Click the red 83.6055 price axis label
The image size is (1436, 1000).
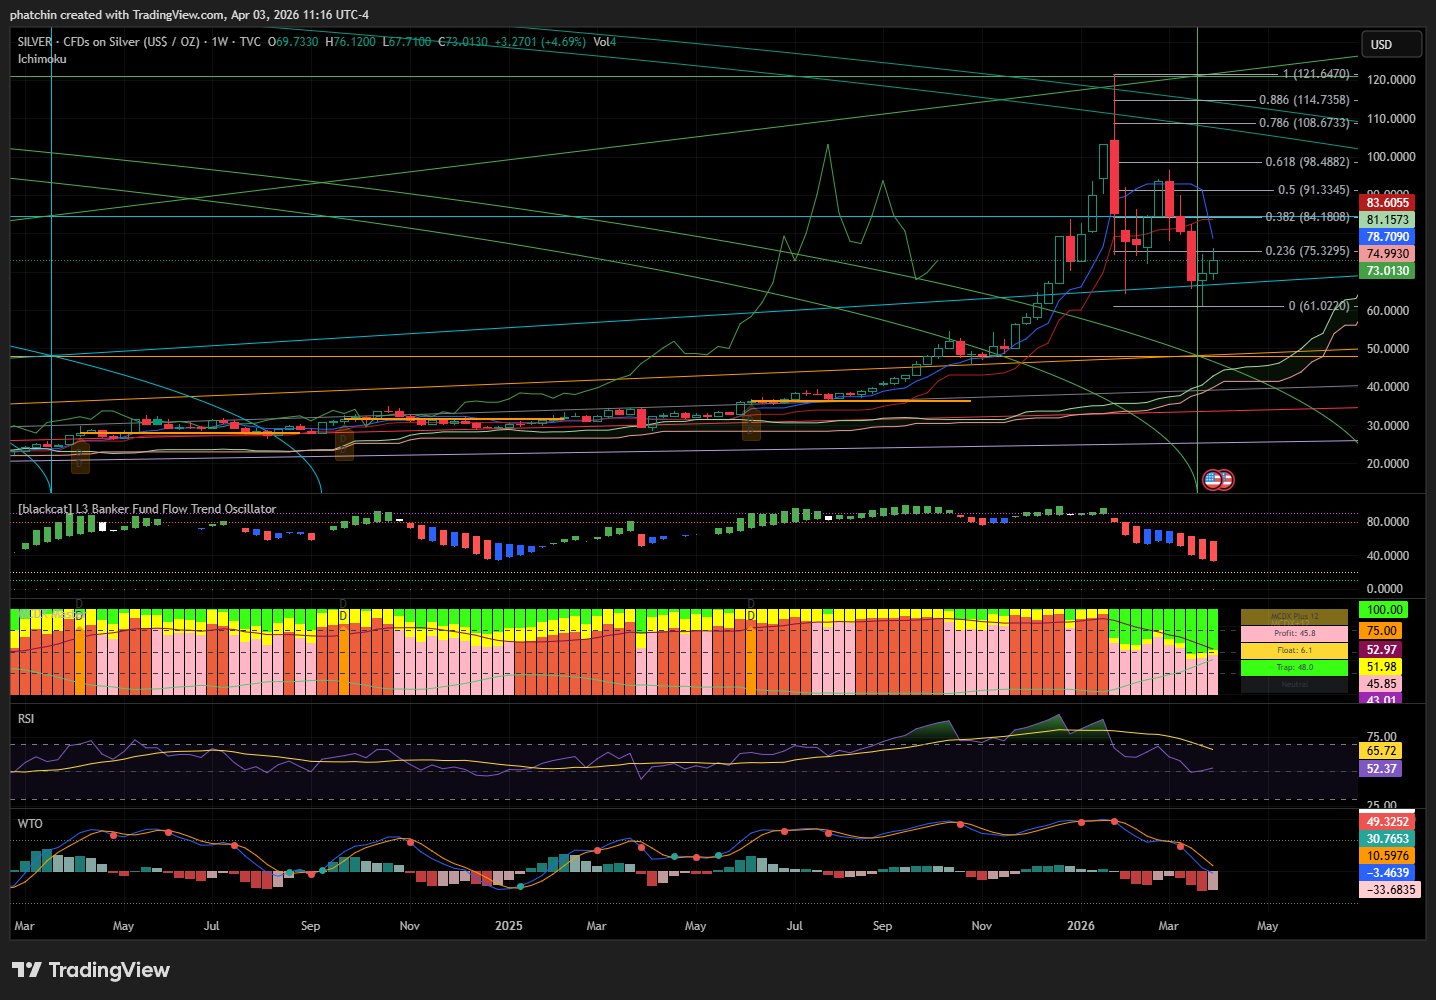(1387, 203)
